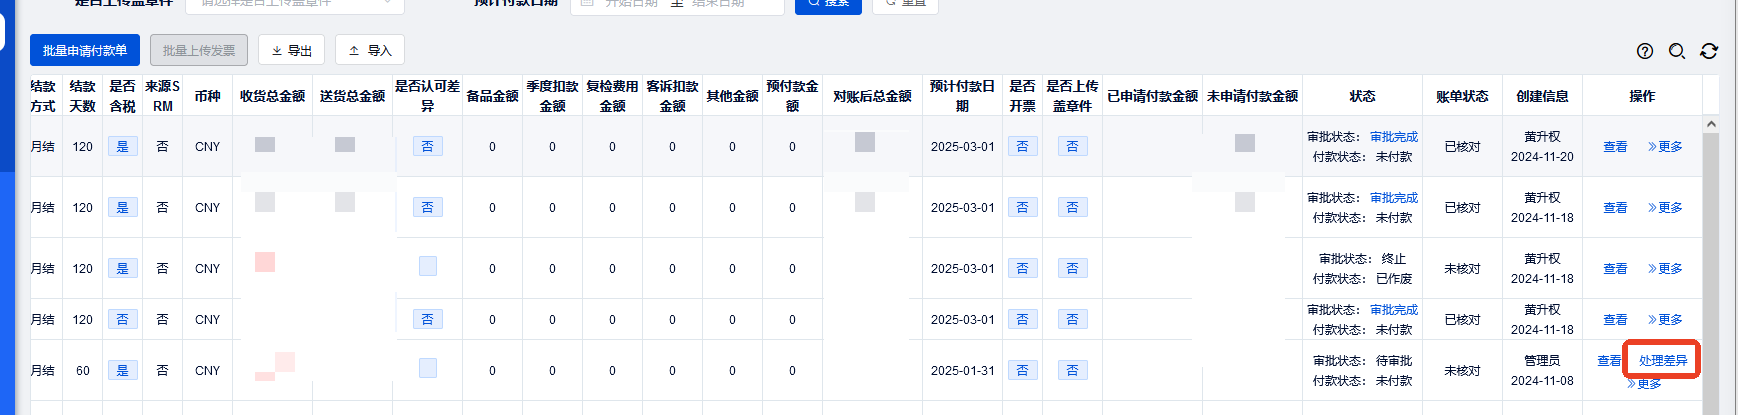Click date 2025-01-31 in the 管理员 row
1738x415 pixels.
(x=962, y=371)
